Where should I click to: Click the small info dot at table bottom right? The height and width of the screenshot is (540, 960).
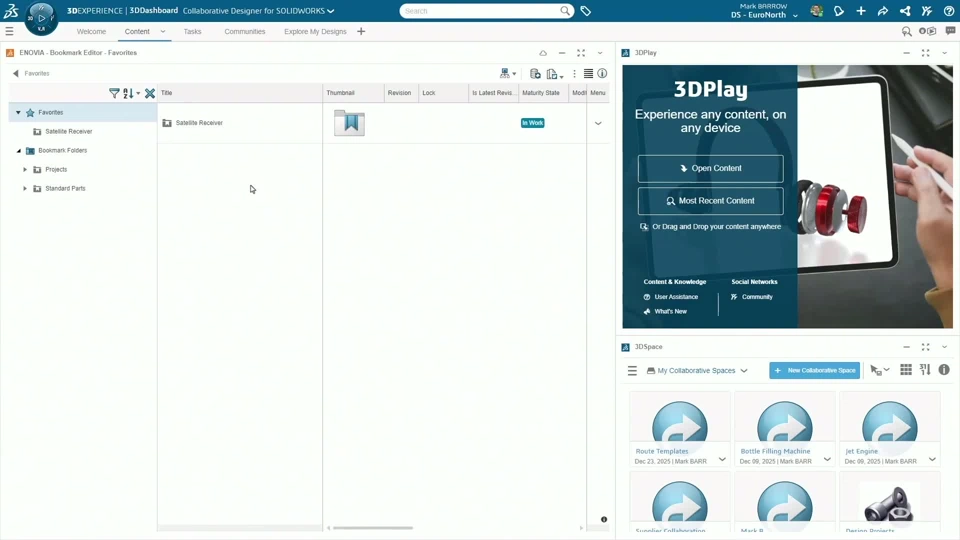click(604, 519)
